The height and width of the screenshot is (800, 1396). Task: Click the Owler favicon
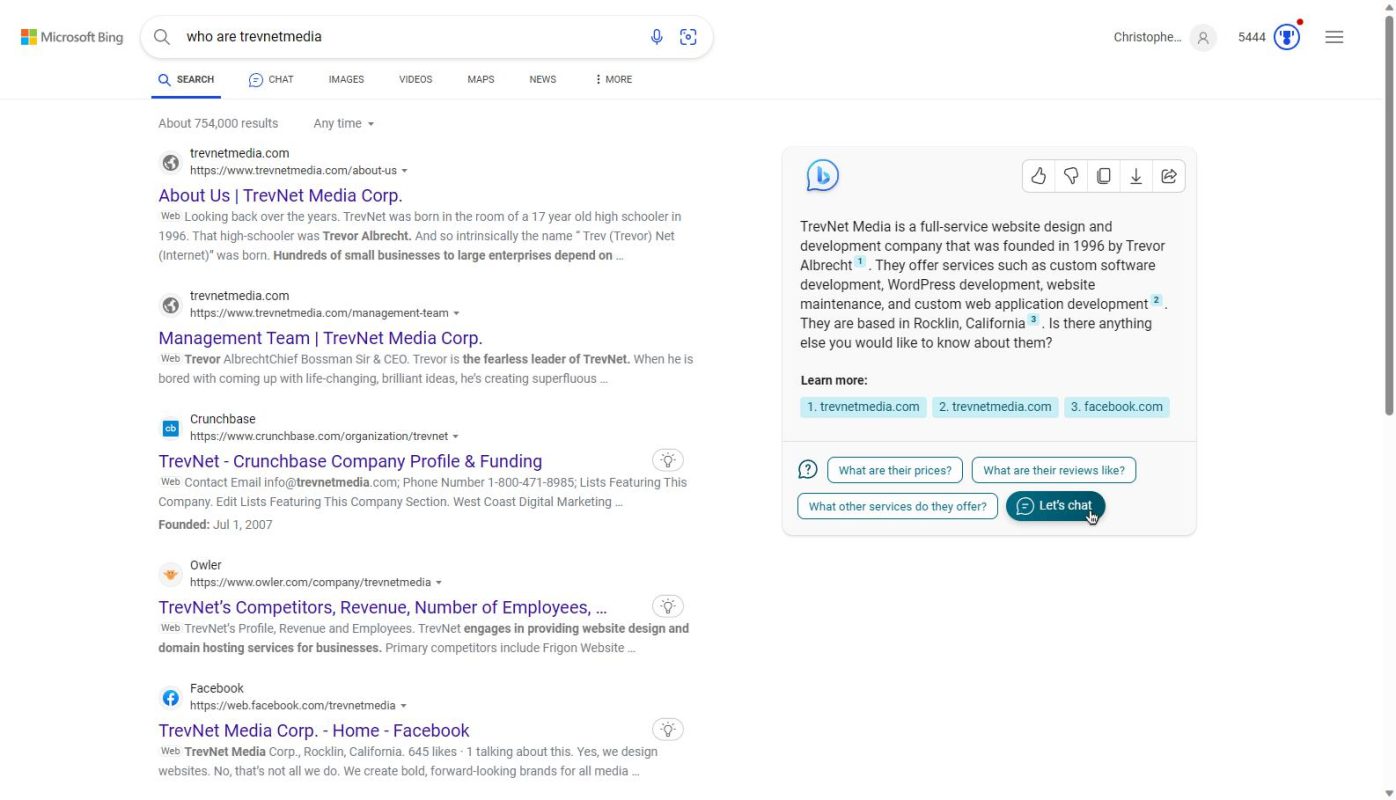tap(171, 574)
